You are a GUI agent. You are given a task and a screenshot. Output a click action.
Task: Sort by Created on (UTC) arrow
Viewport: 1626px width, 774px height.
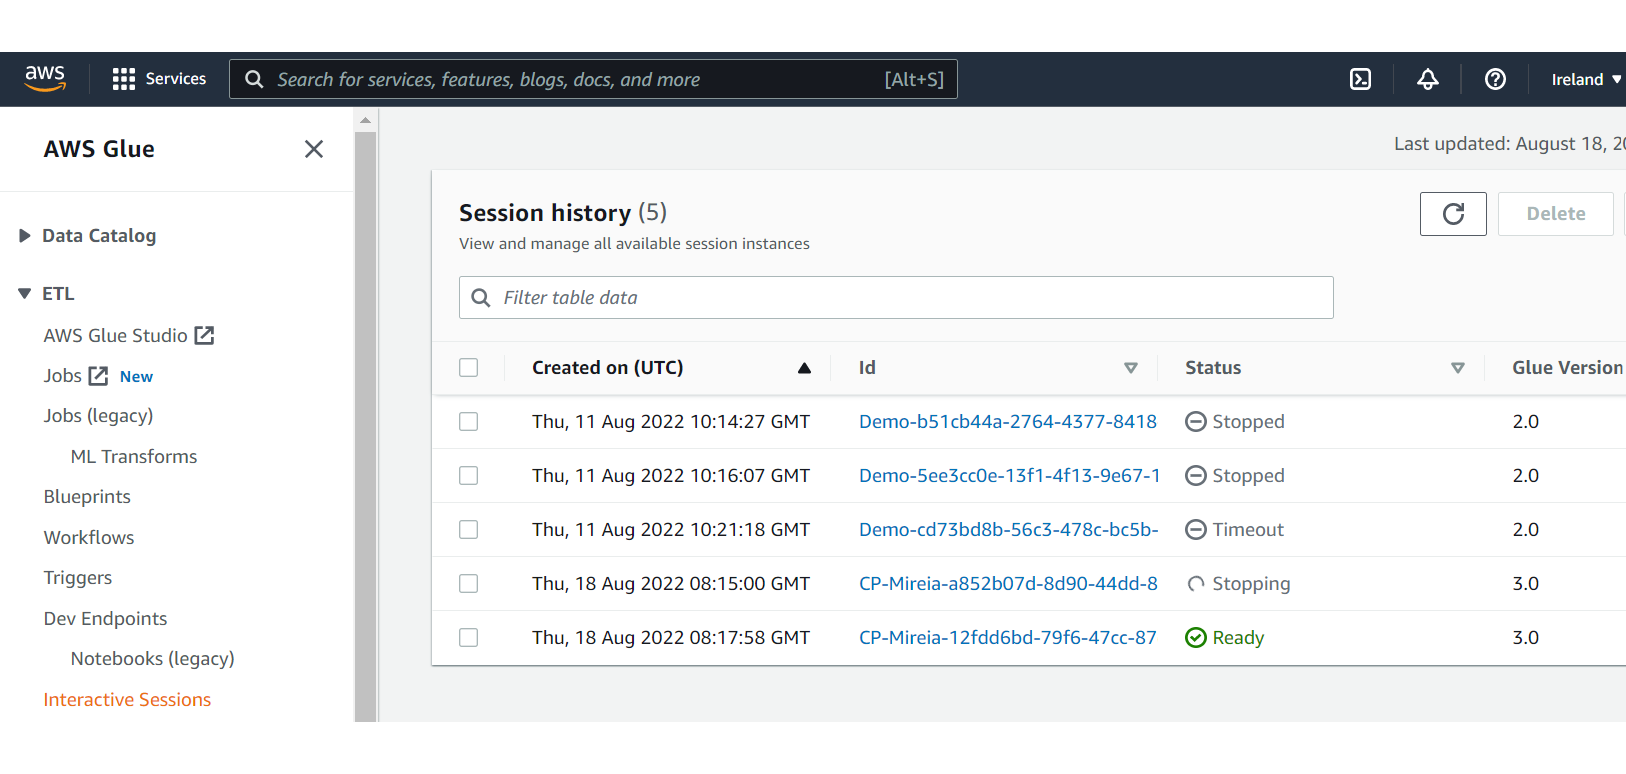pos(804,368)
